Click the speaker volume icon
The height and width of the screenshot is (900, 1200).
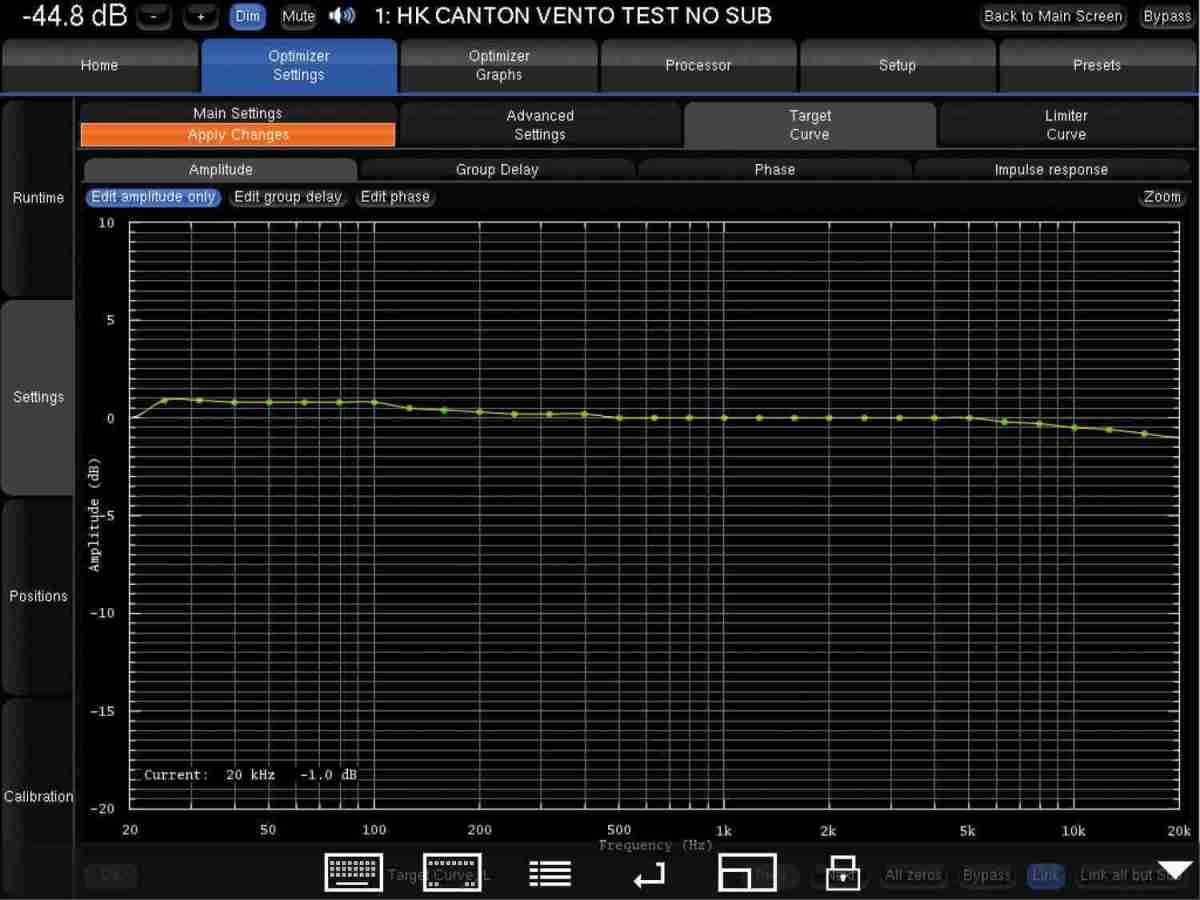point(342,16)
